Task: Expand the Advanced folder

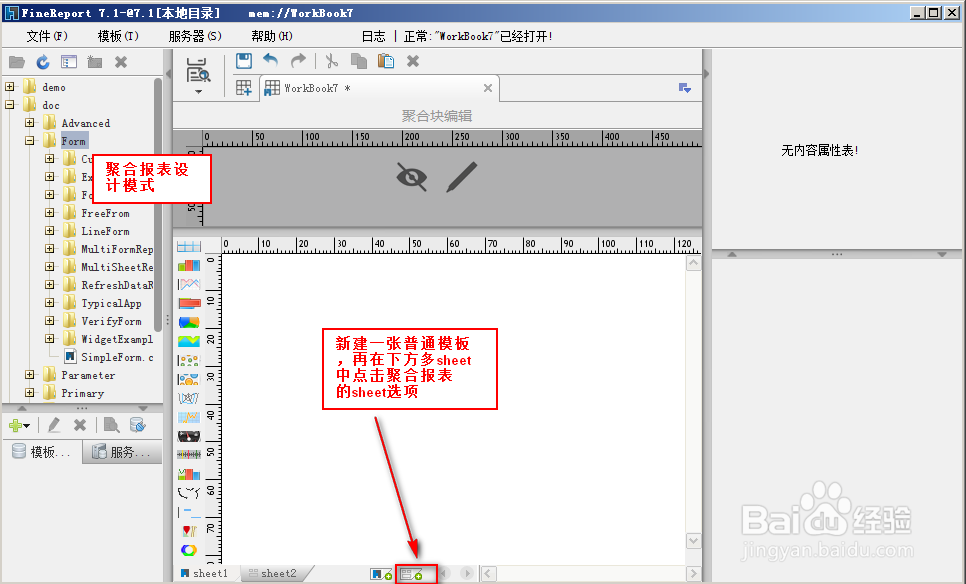Action: pyautogui.click(x=30, y=123)
